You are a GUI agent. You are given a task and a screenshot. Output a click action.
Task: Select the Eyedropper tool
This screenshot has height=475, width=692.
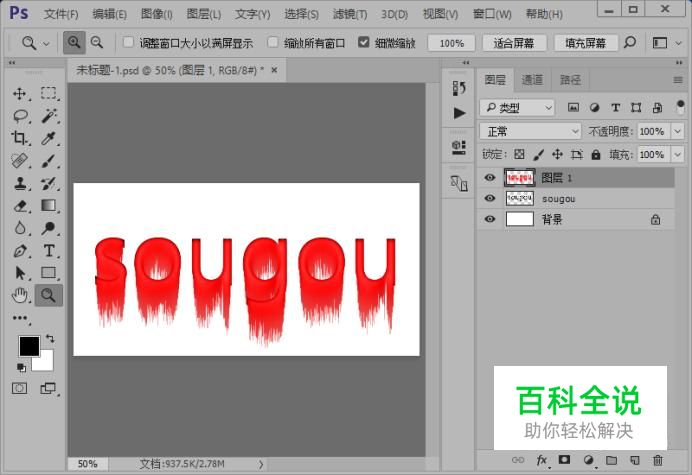coord(48,138)
